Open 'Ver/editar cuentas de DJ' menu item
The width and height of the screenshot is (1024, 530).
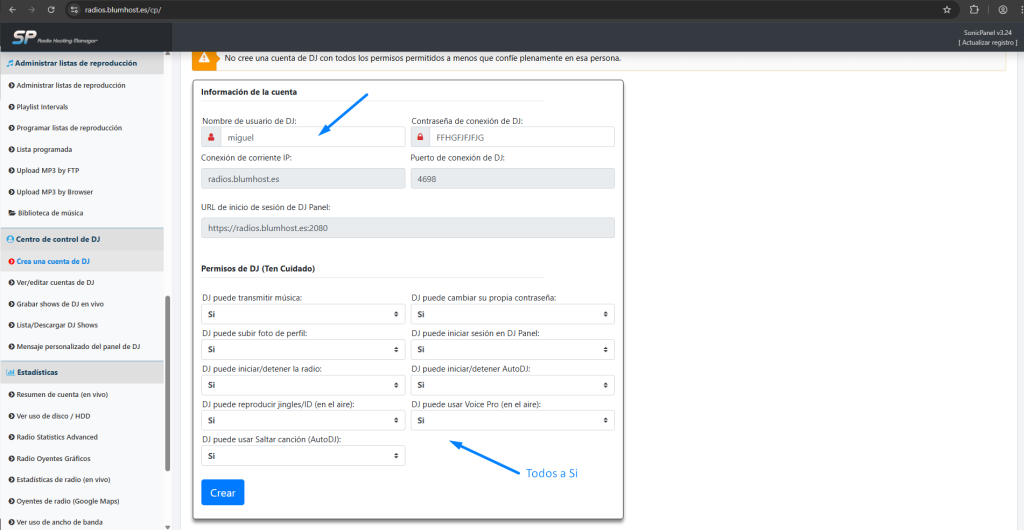[56, 282]
